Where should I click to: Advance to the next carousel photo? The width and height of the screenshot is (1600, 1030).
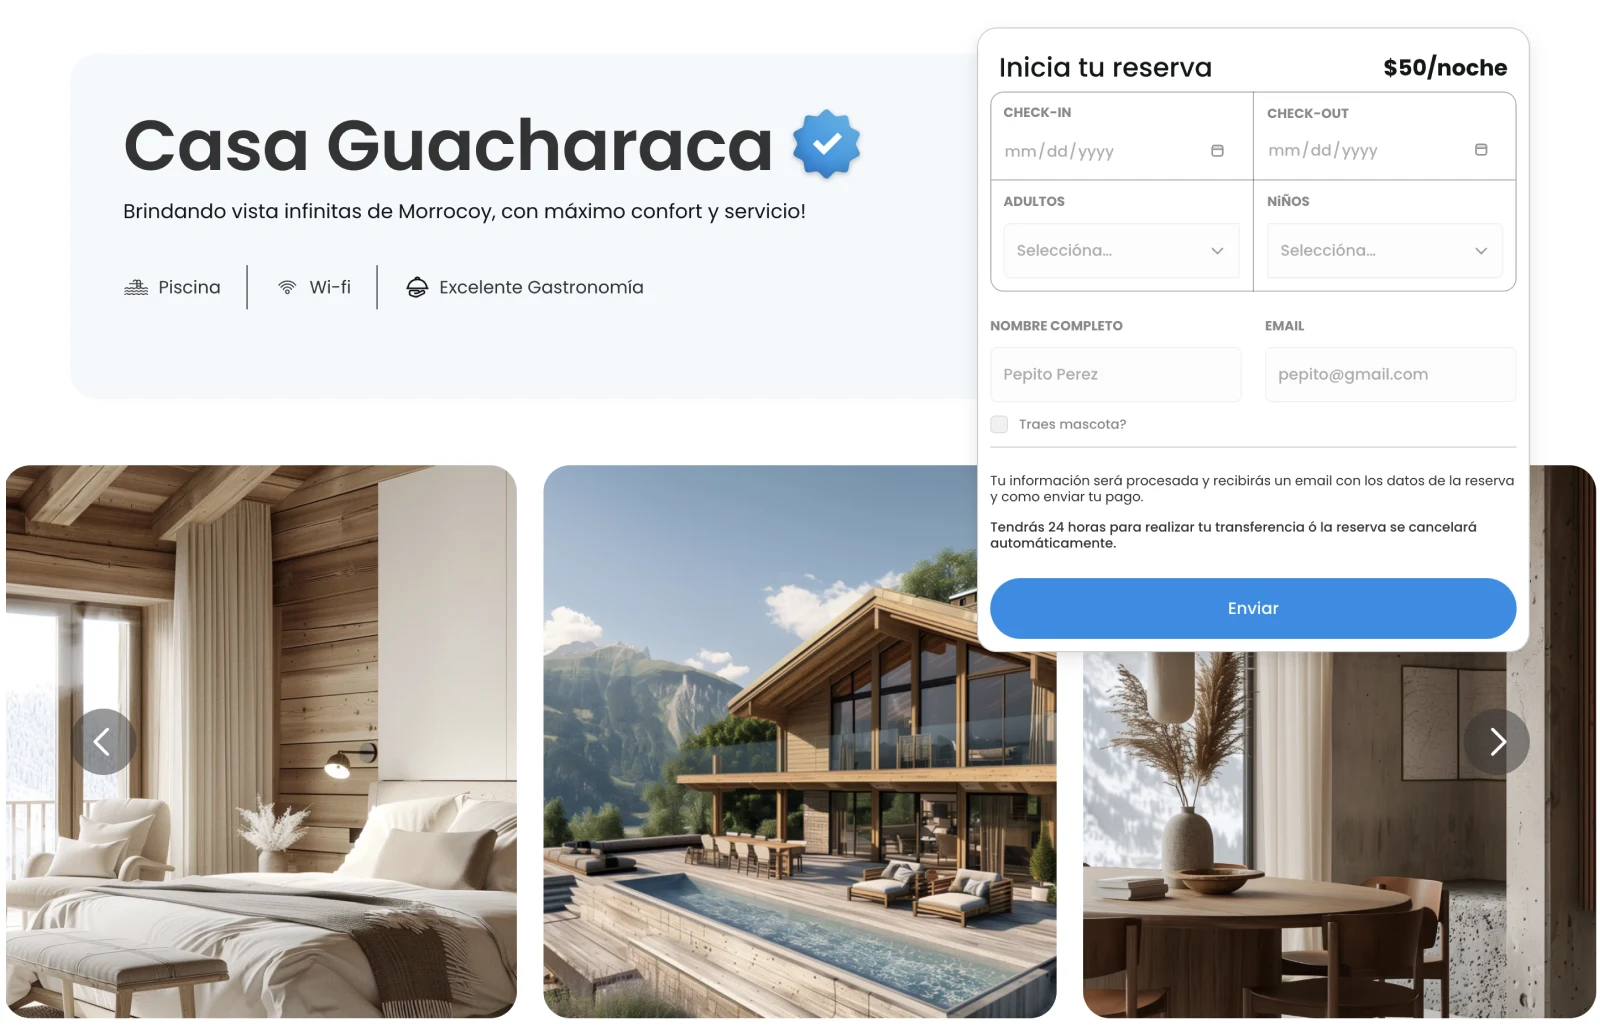click(x=1496, y=741)
